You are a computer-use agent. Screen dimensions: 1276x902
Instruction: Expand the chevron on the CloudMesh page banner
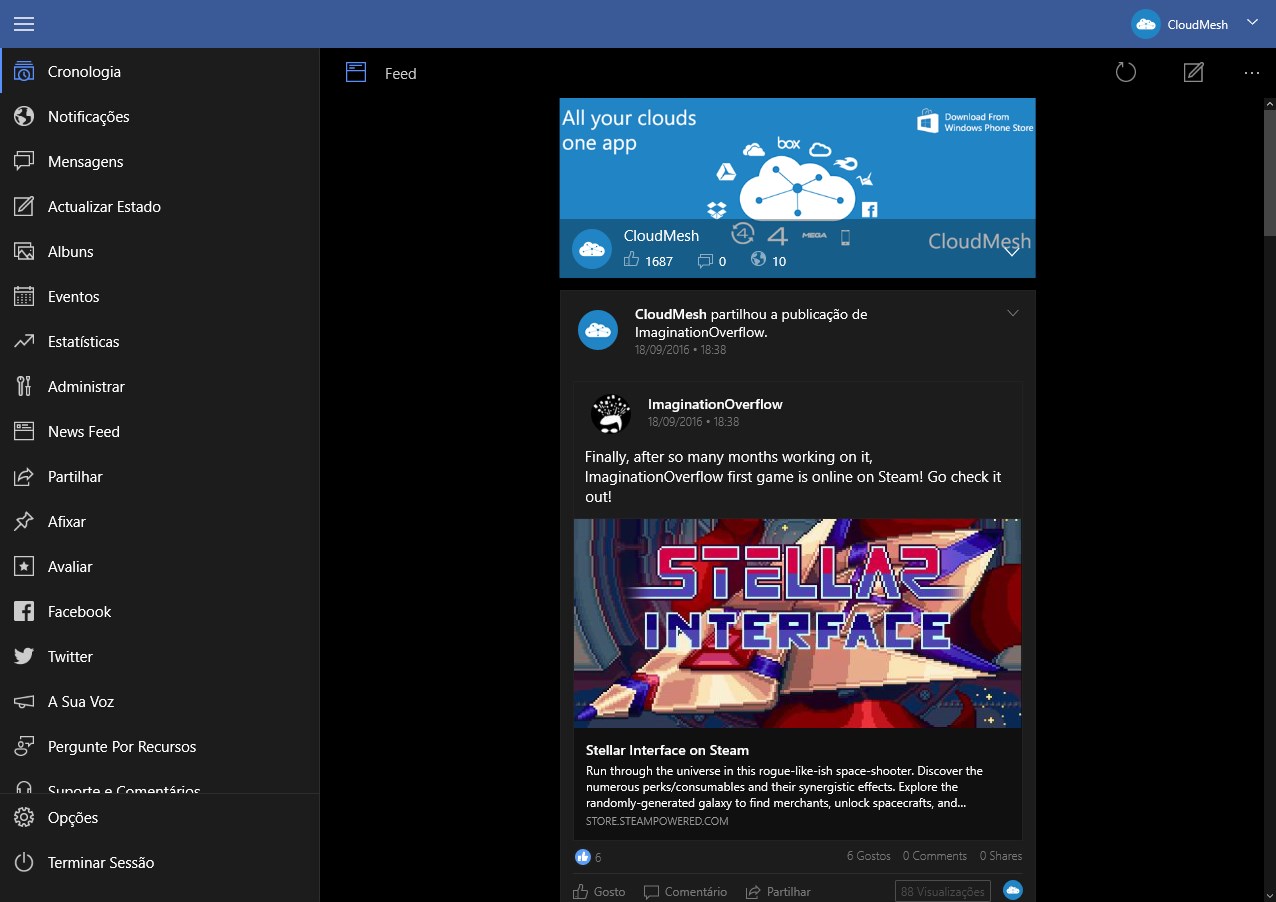pos(1012,250)
